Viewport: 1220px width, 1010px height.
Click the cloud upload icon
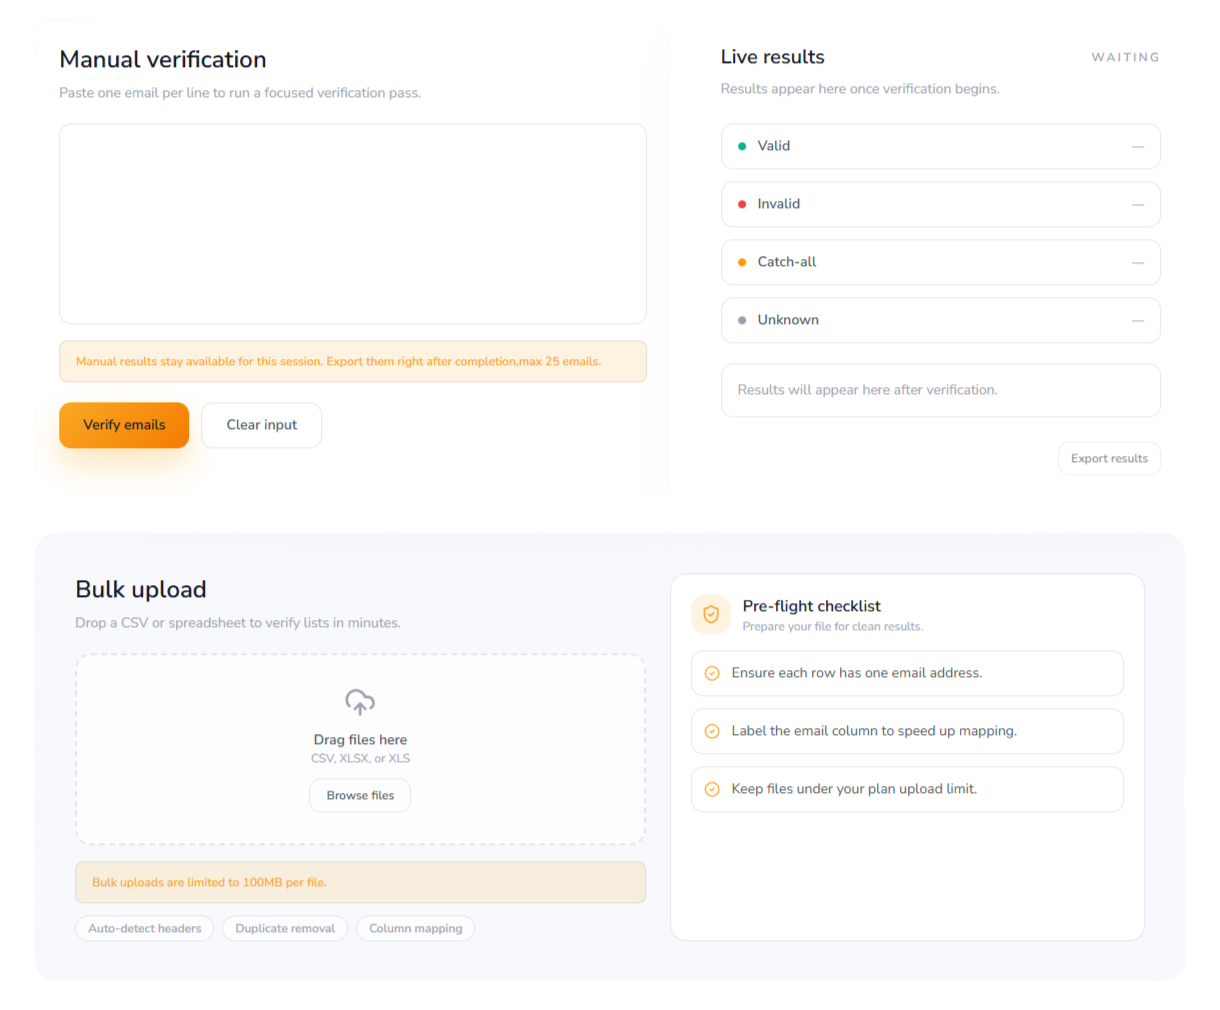360,702
